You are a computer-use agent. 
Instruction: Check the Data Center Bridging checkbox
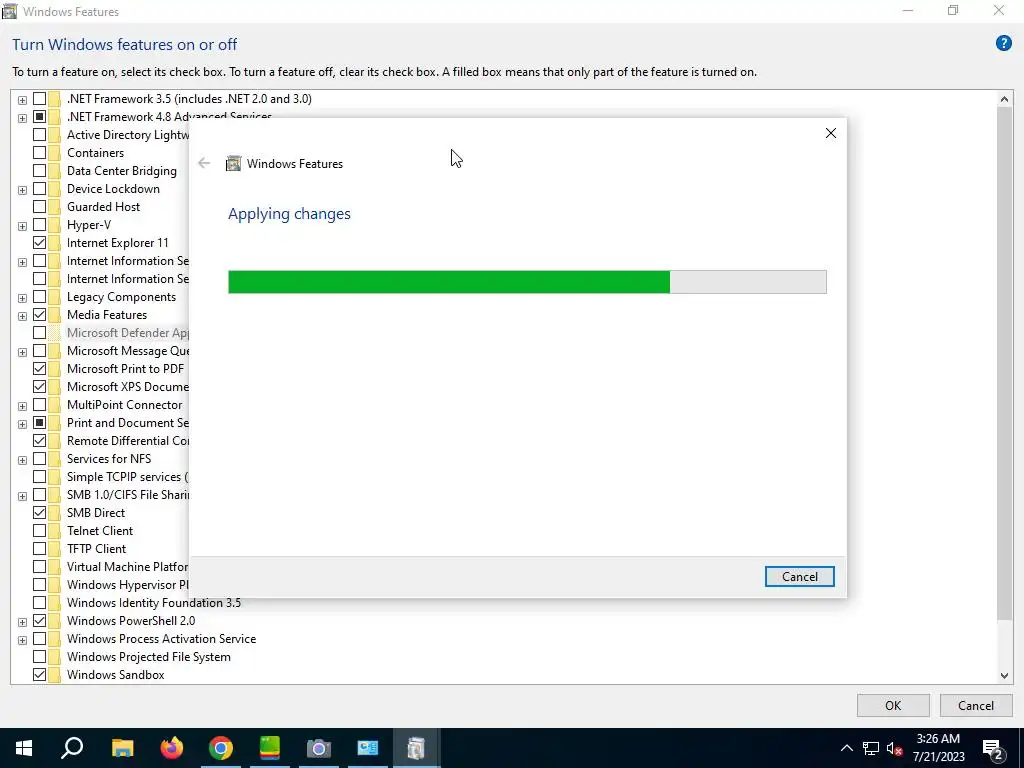click(x=39, y=171)
